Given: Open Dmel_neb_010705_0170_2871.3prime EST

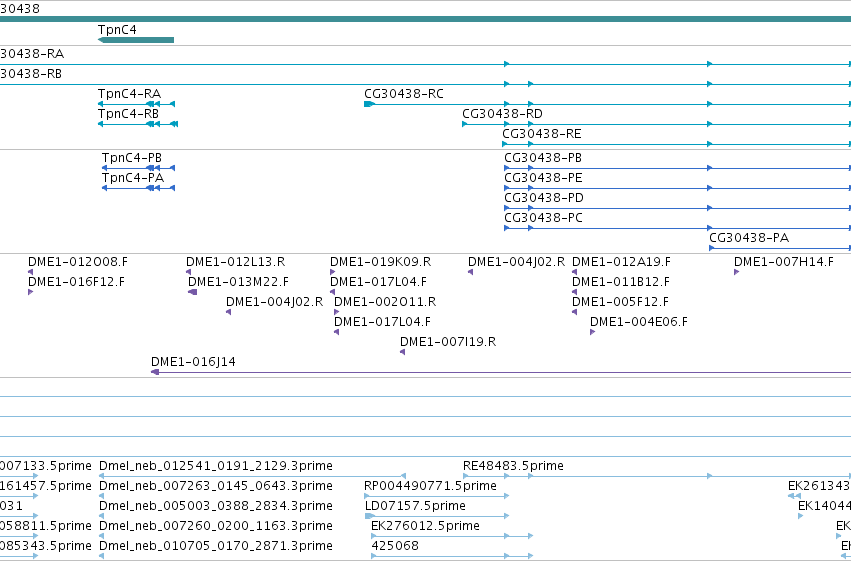Looking at the screenshot, I should pos(101,556).
